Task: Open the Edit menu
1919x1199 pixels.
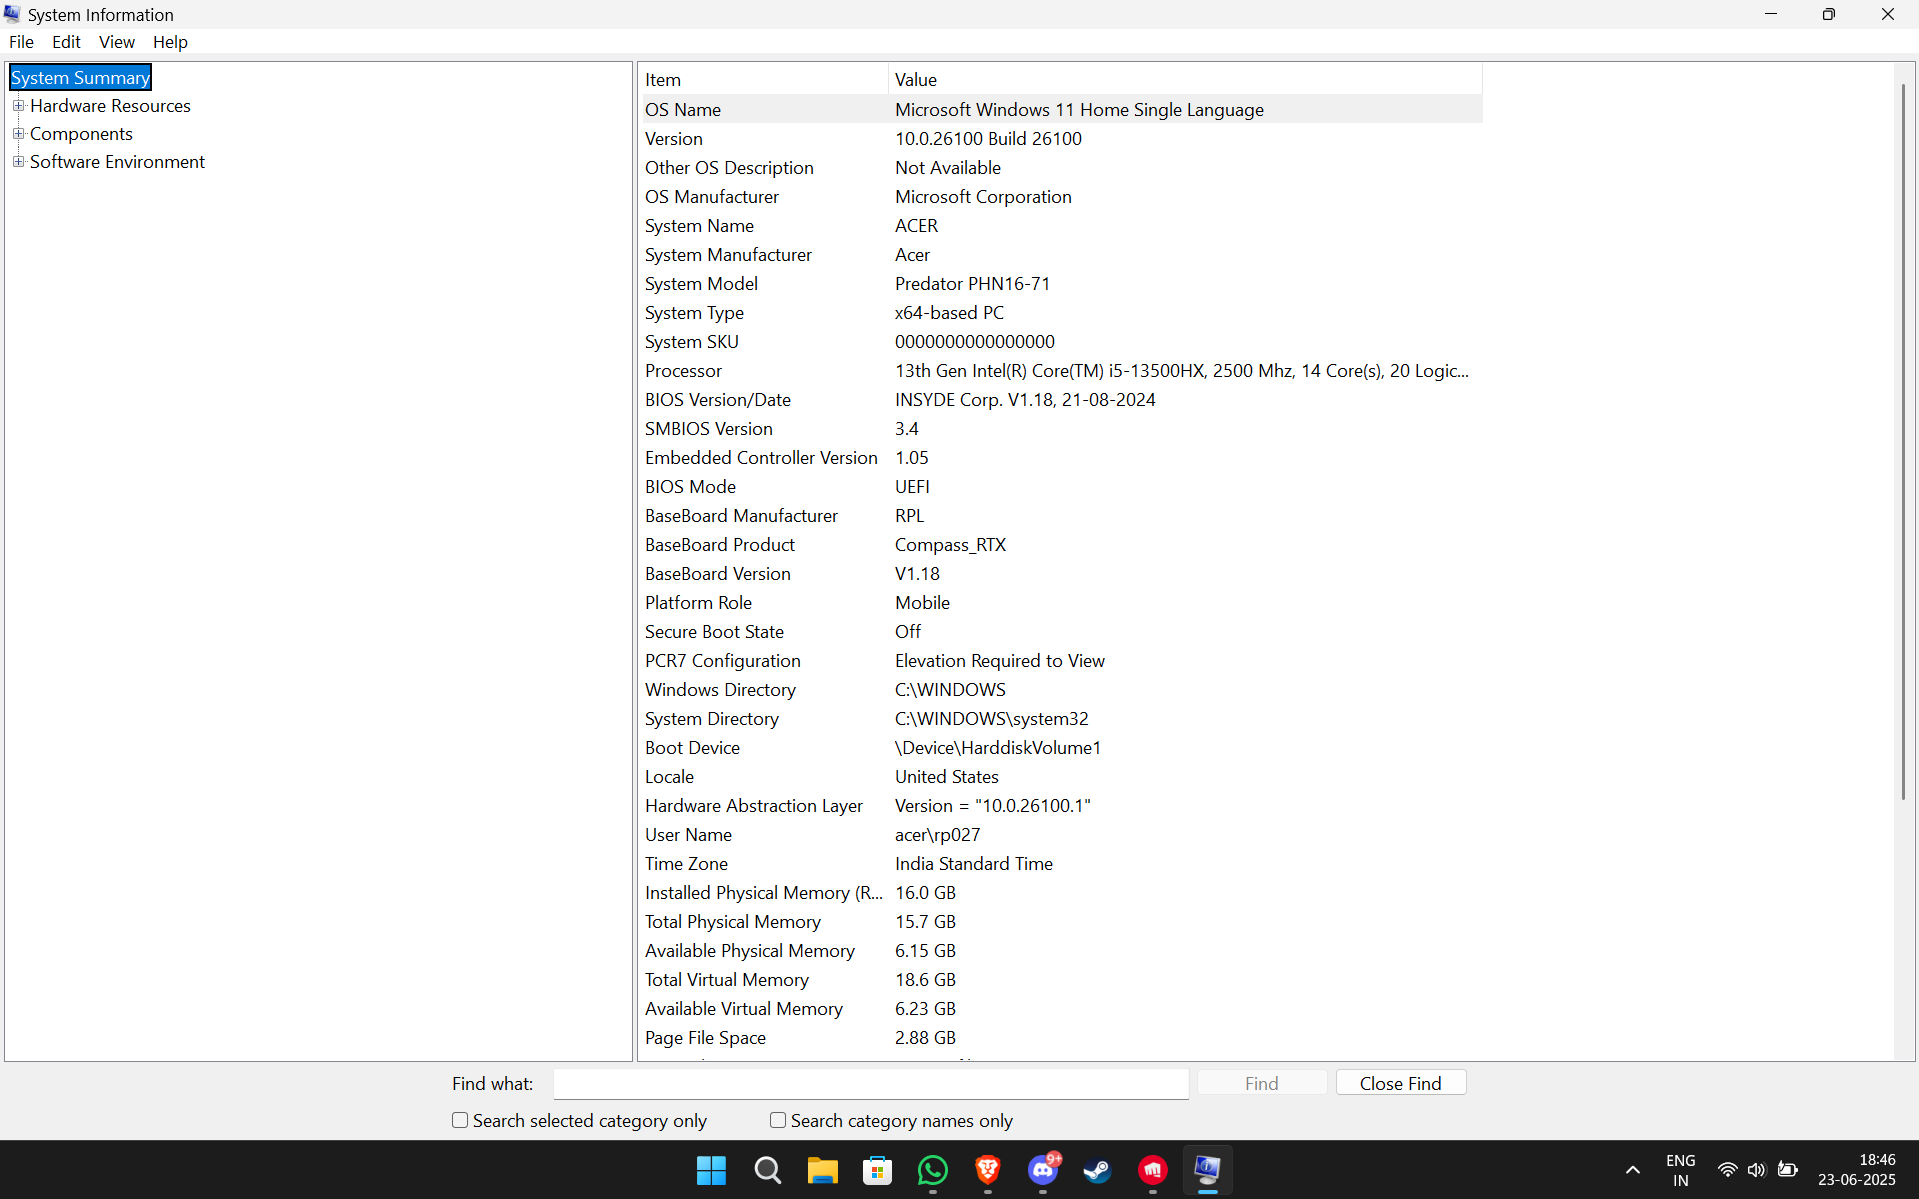Action: [66, 42]
